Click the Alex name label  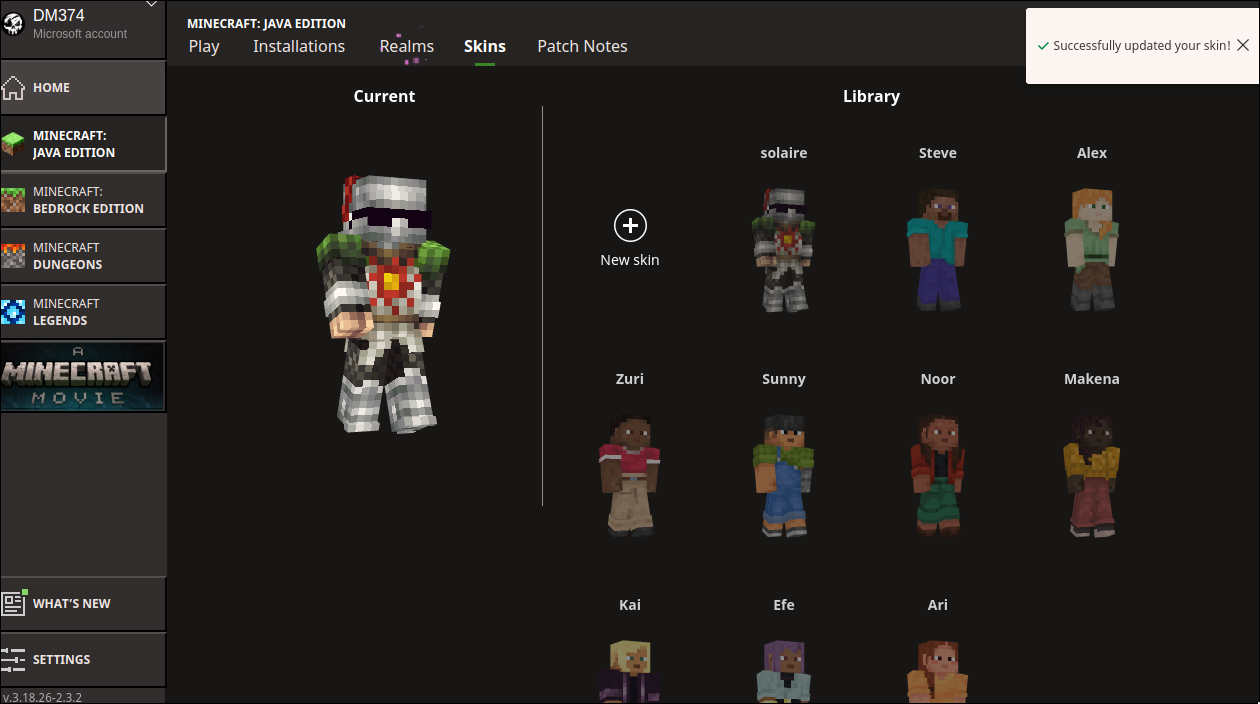click(1092, 153)
